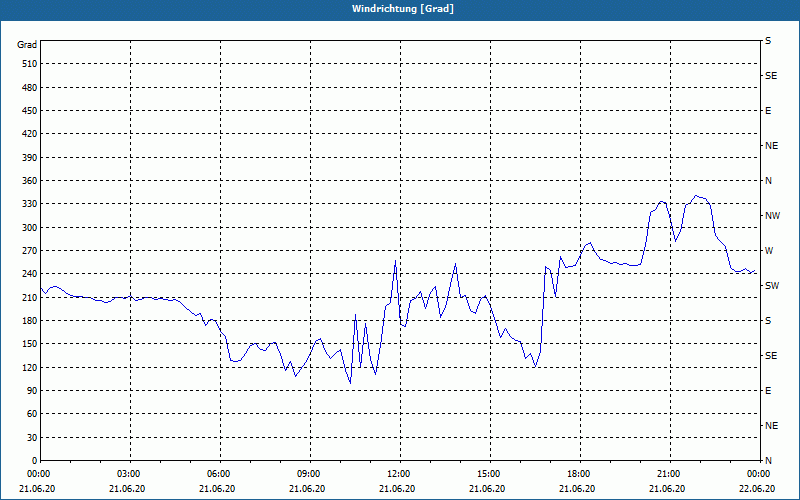
Task: Pick the 360 degree axis label
Action: 30,181
